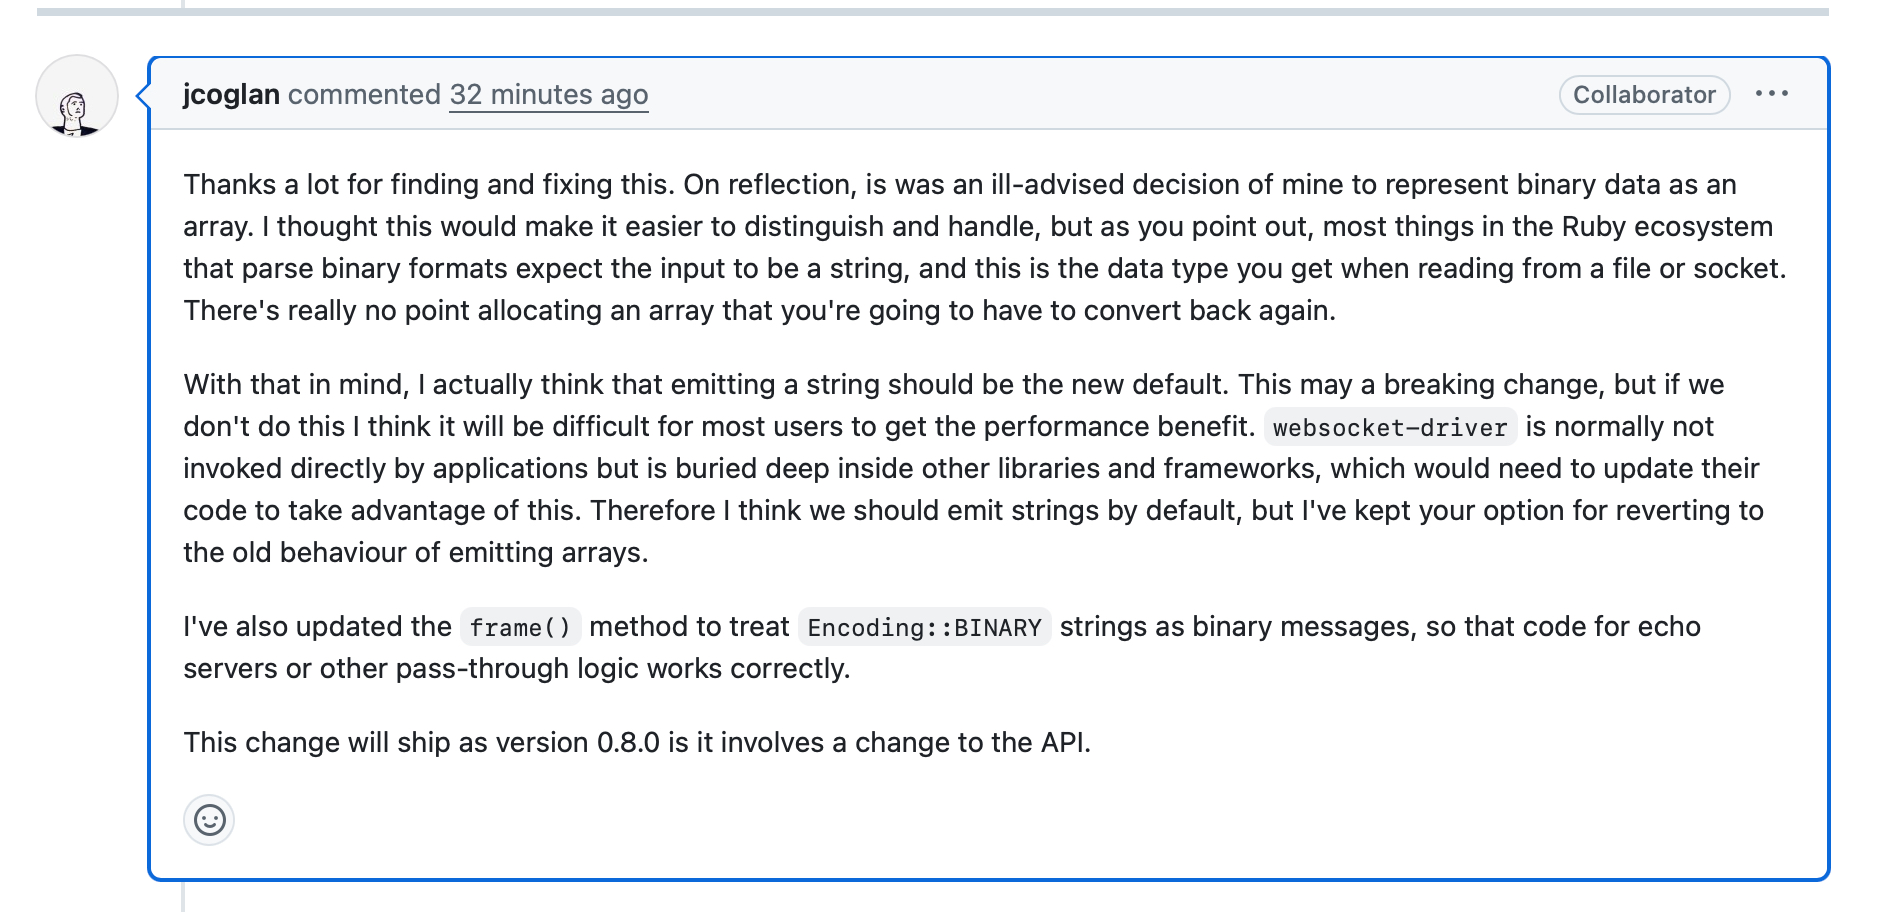
Task: Click the "32 minutes ago" timestamp link
Action: click(548, 94)
